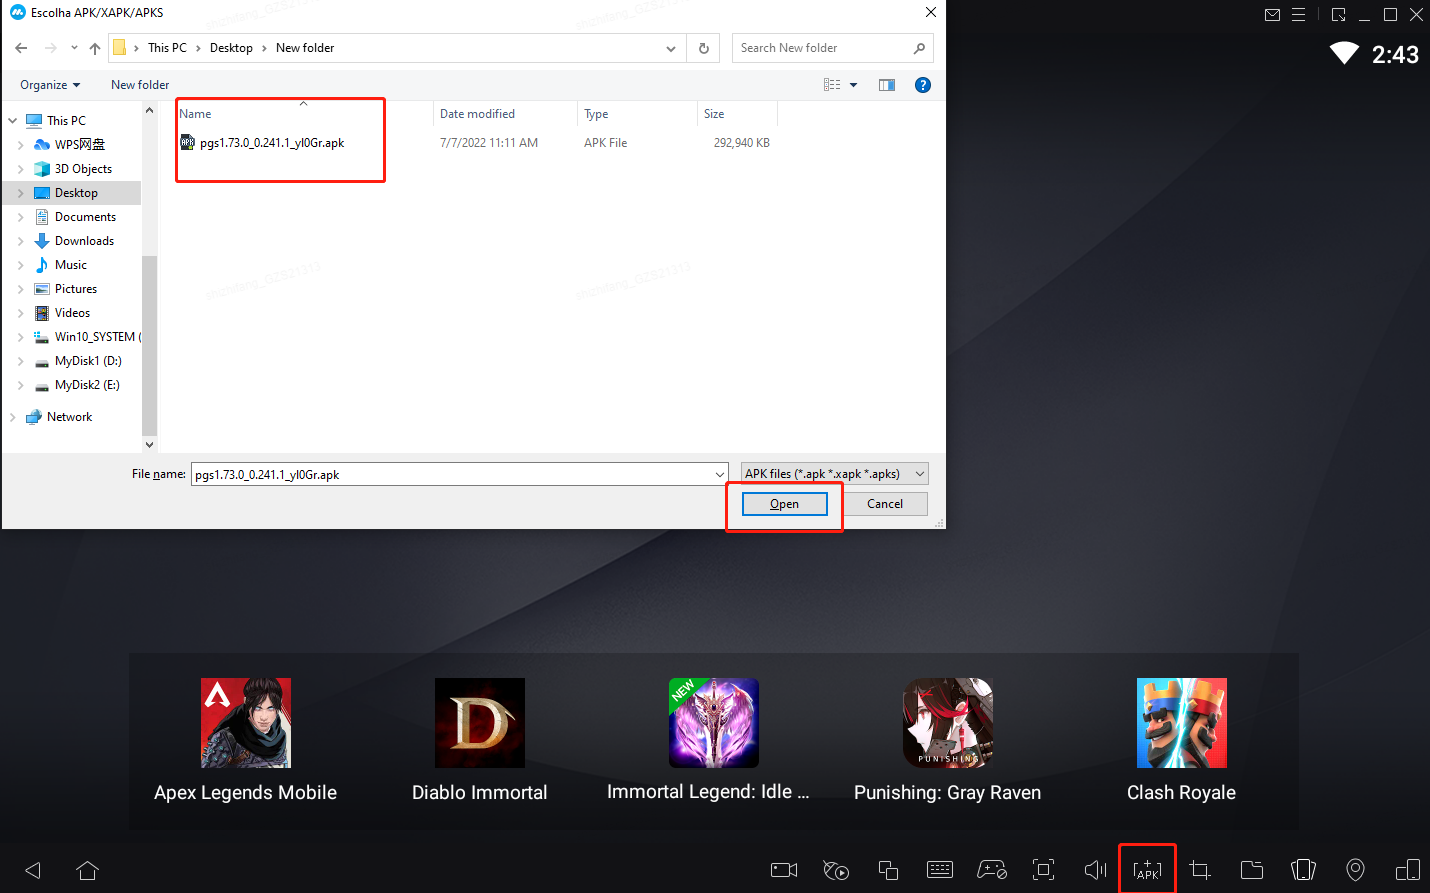Image resolution: width=1430 pixels, height=893 pixels.
Task: Open the Organize dropdown menu
Action: coord(50,85)
